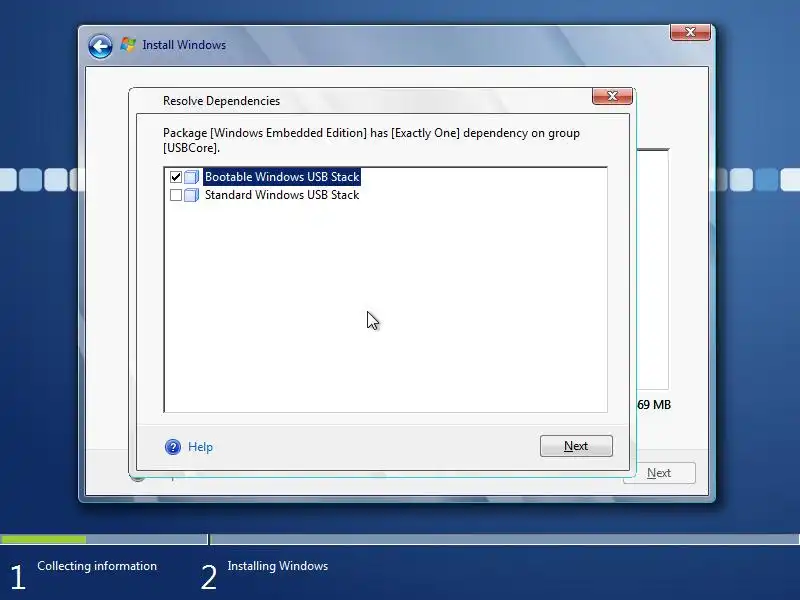Click the Resolve Dependencies title text
800x600 pixels.
[221, 101]
